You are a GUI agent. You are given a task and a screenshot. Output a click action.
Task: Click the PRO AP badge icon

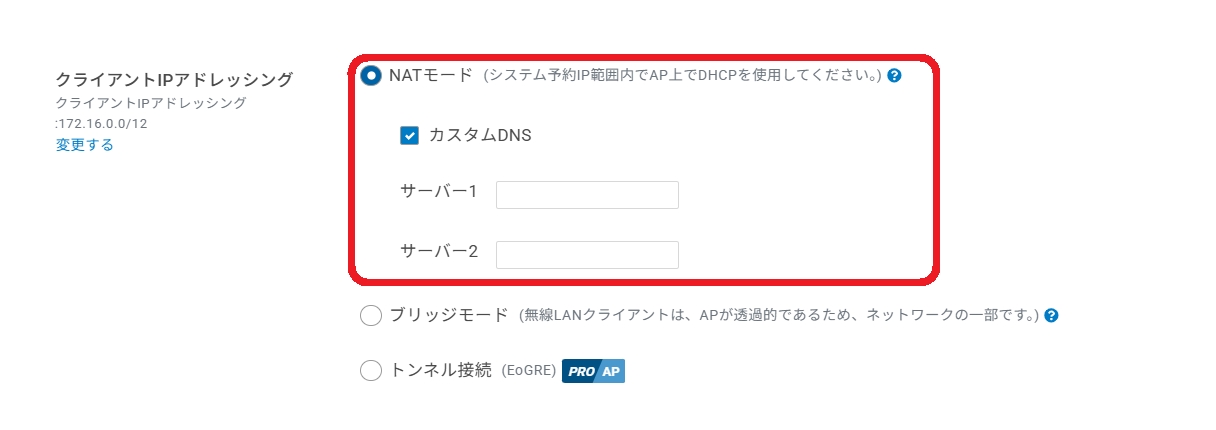(x=593, y=371)
